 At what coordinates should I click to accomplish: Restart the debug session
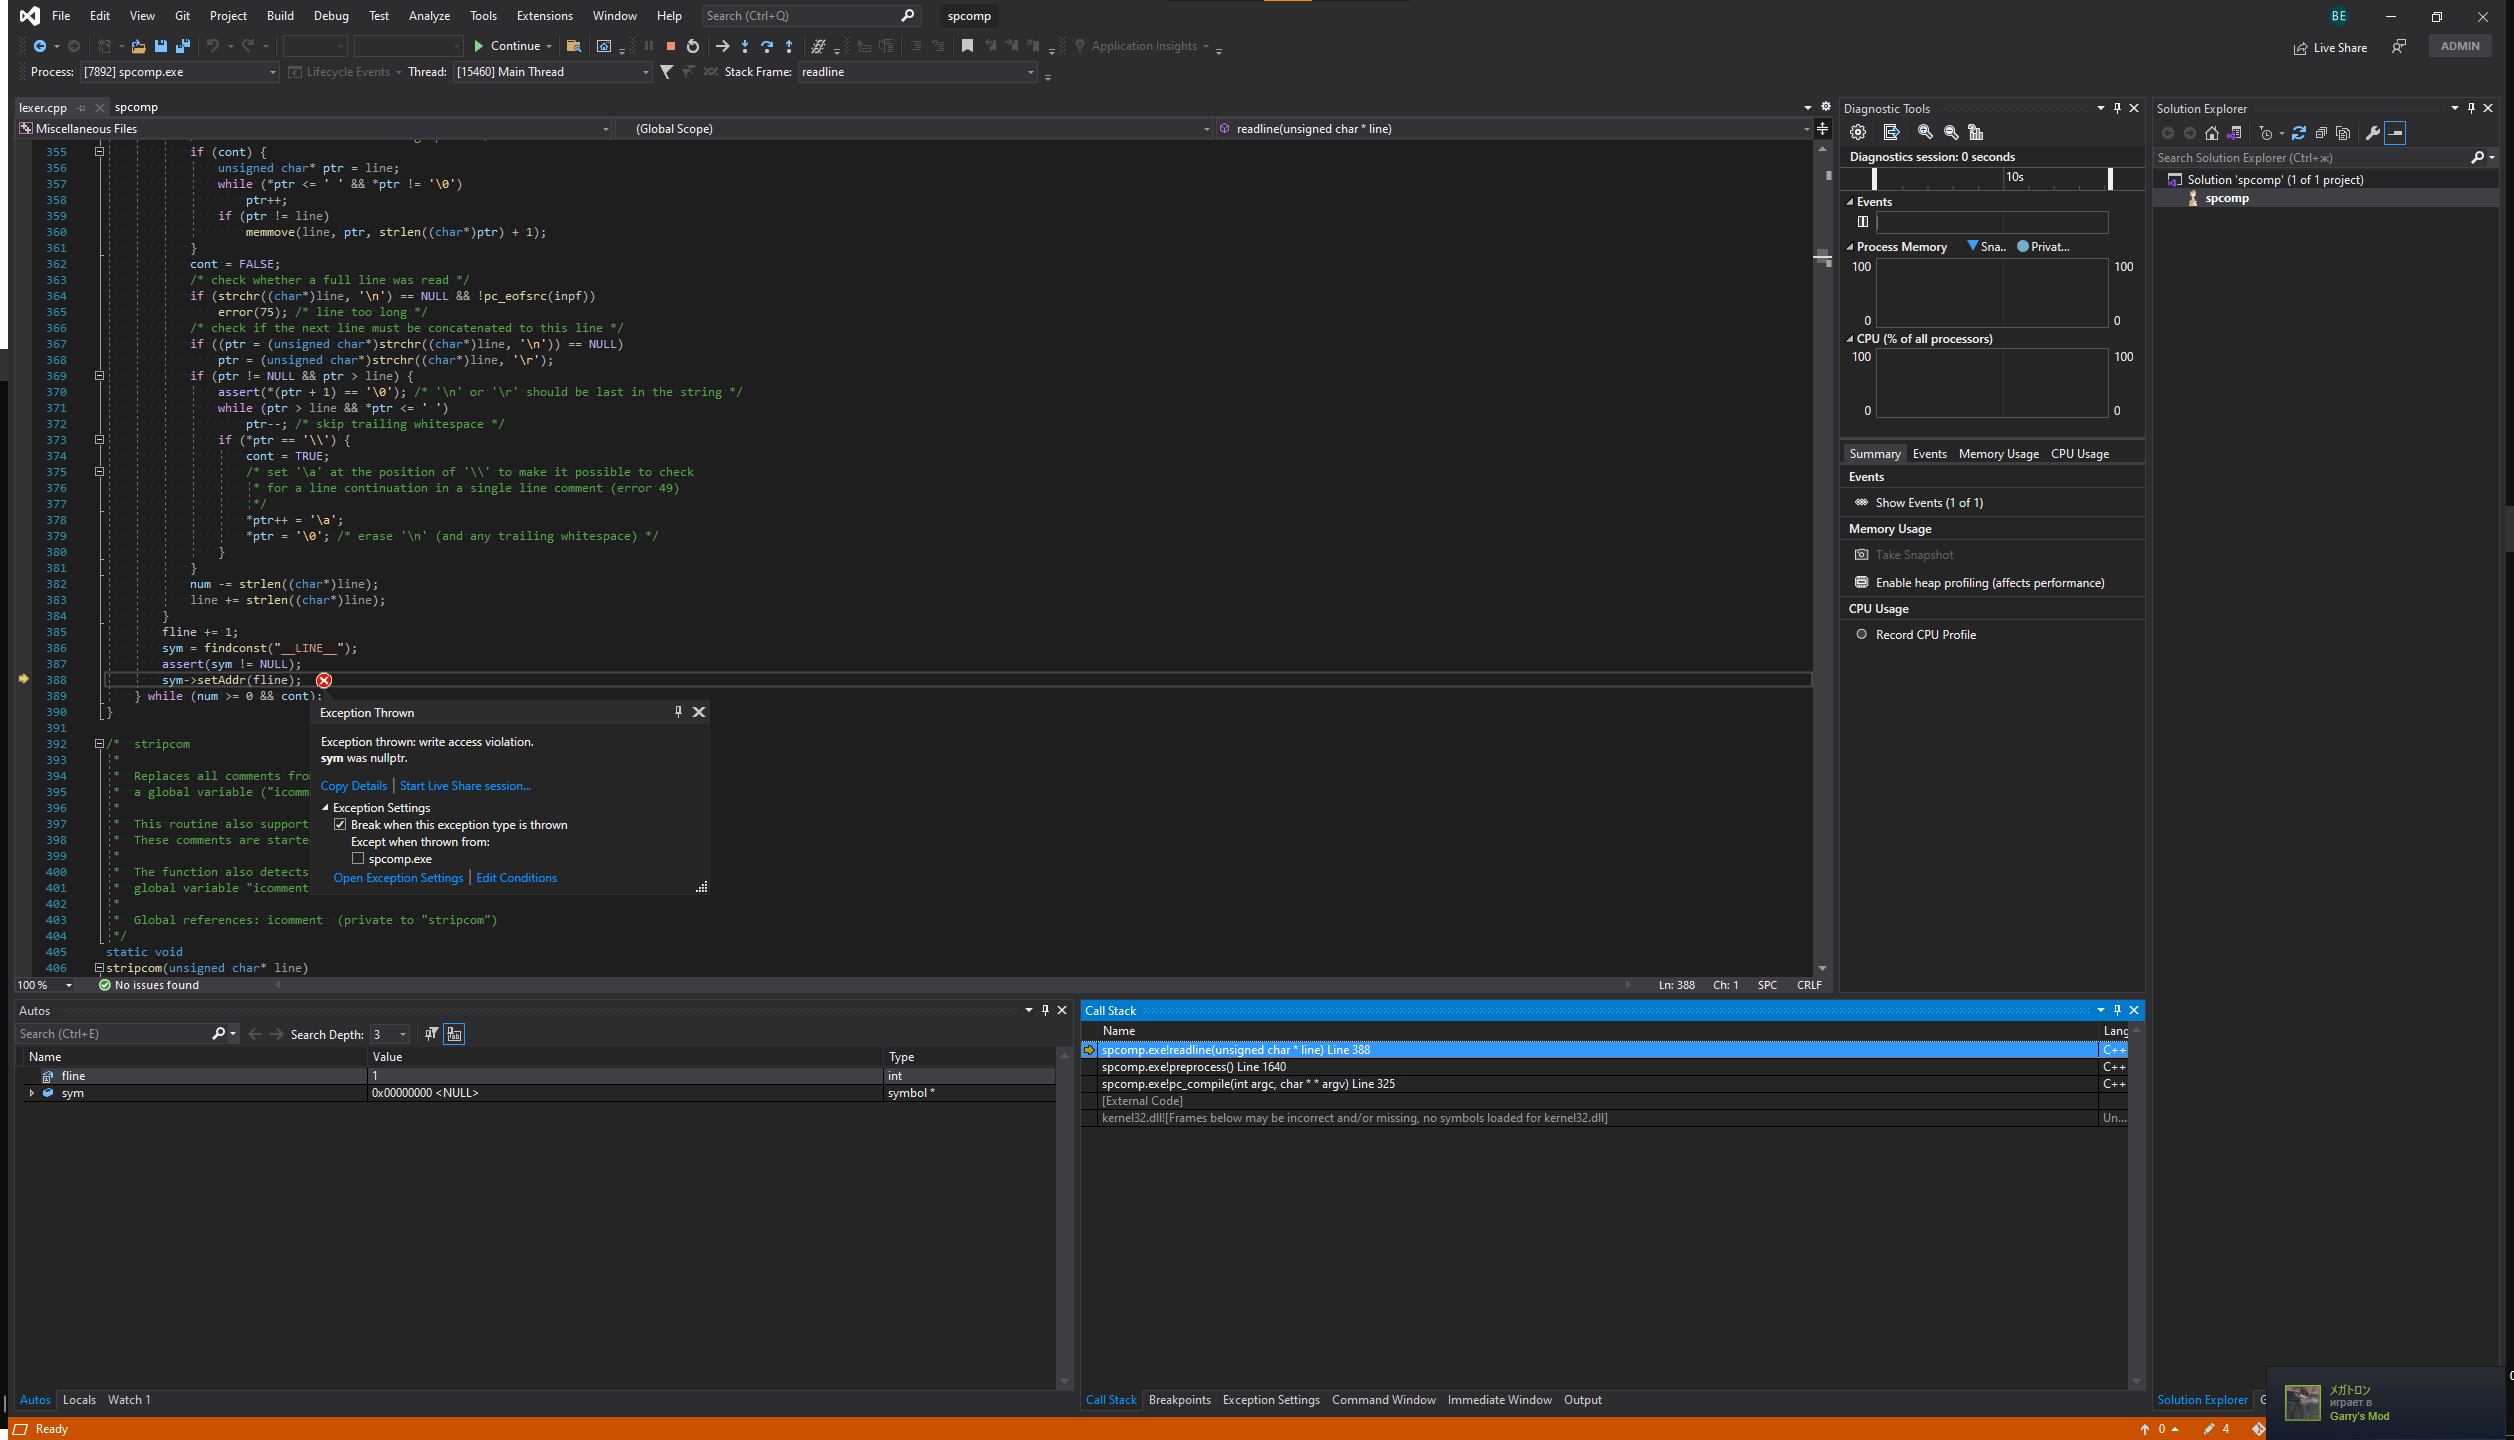tap(693, 46)
